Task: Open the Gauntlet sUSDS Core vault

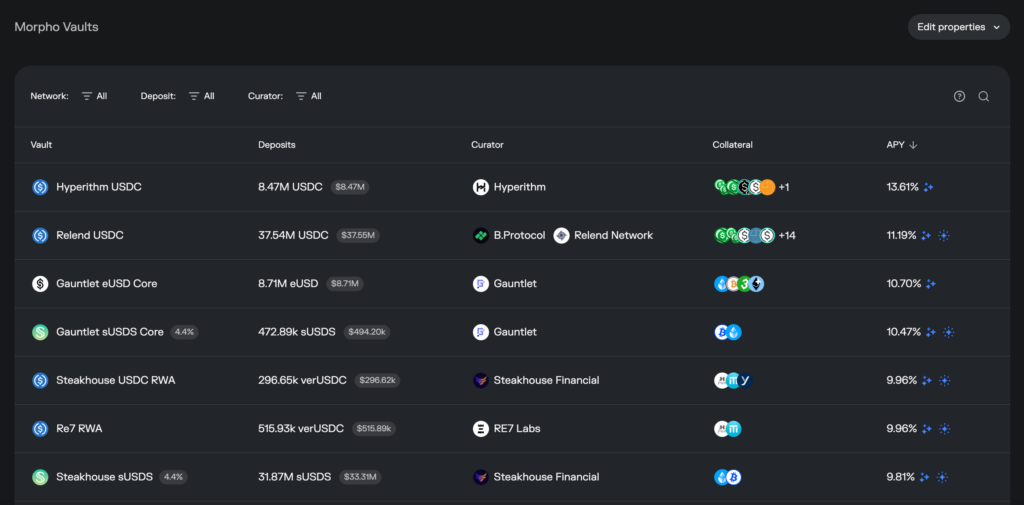Action: tap(110, 332)
